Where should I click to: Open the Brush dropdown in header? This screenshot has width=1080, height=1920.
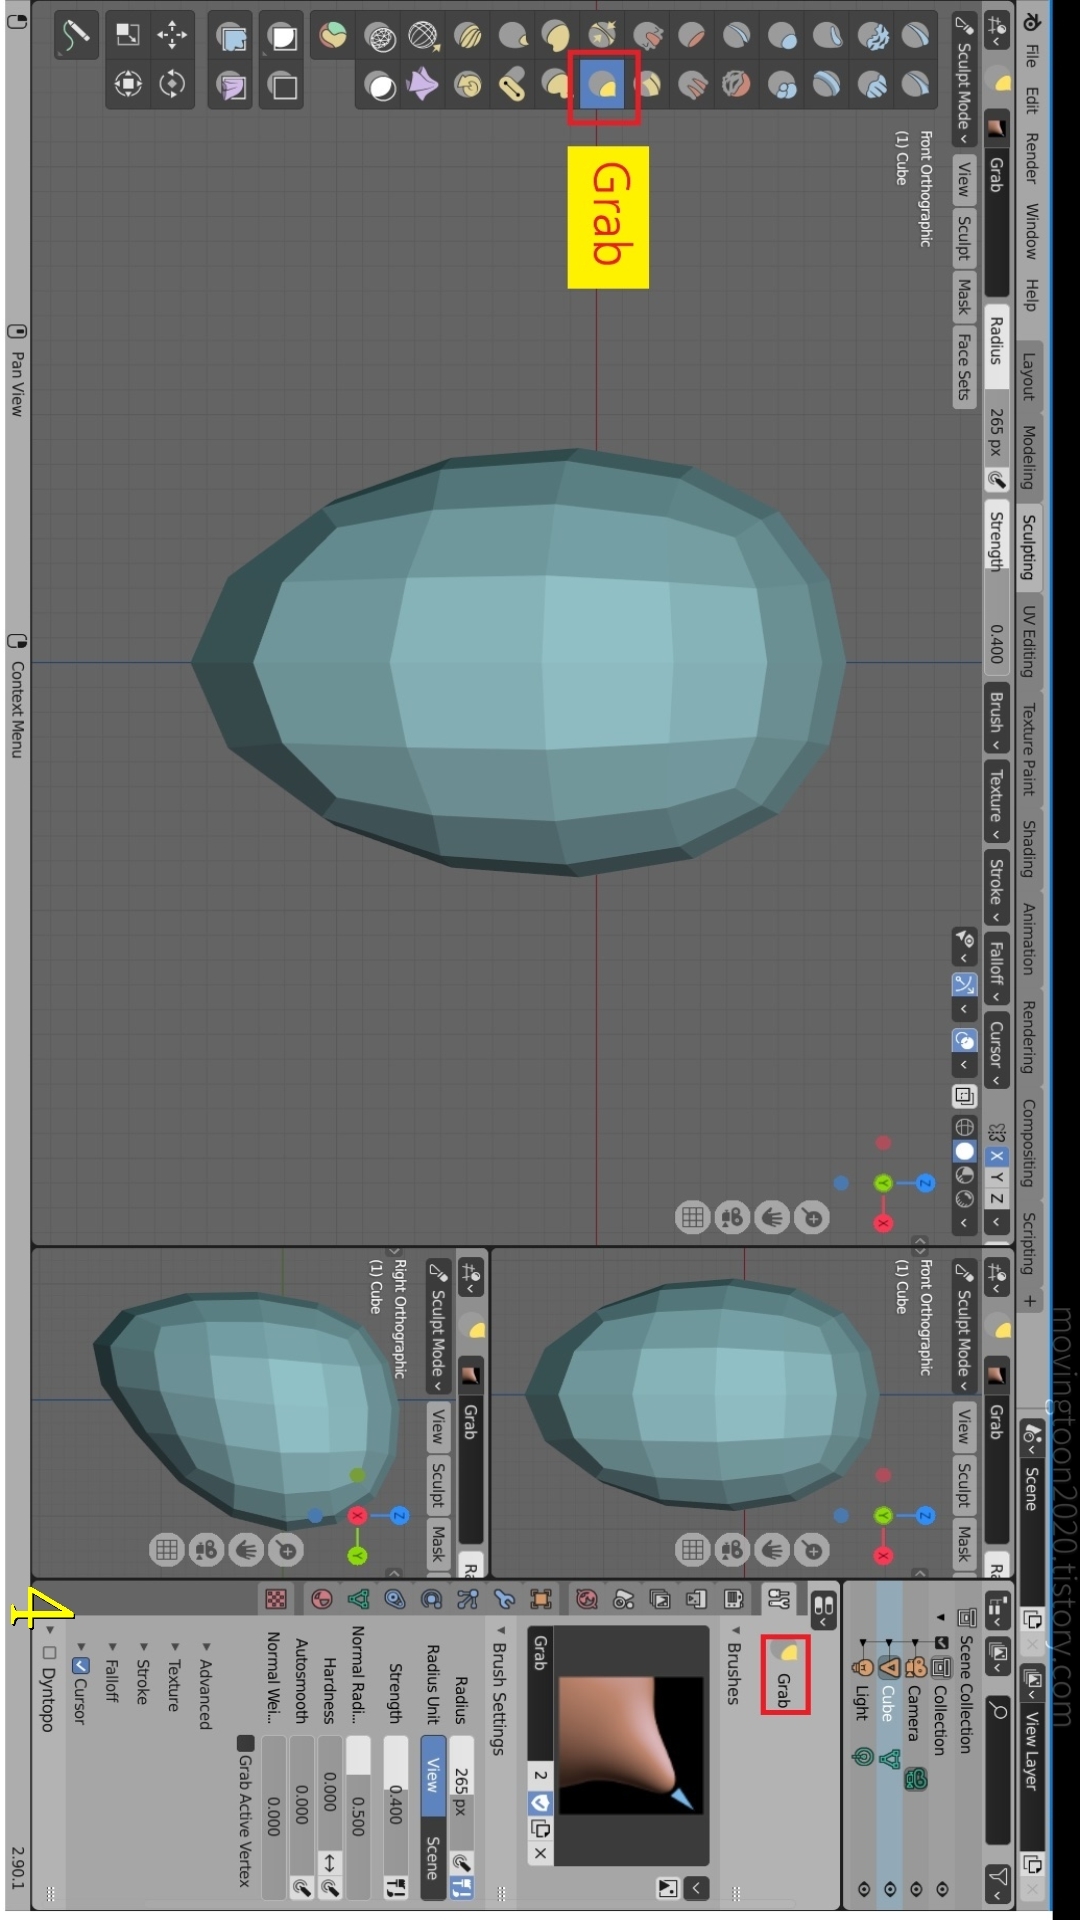(x=996, y=719)
